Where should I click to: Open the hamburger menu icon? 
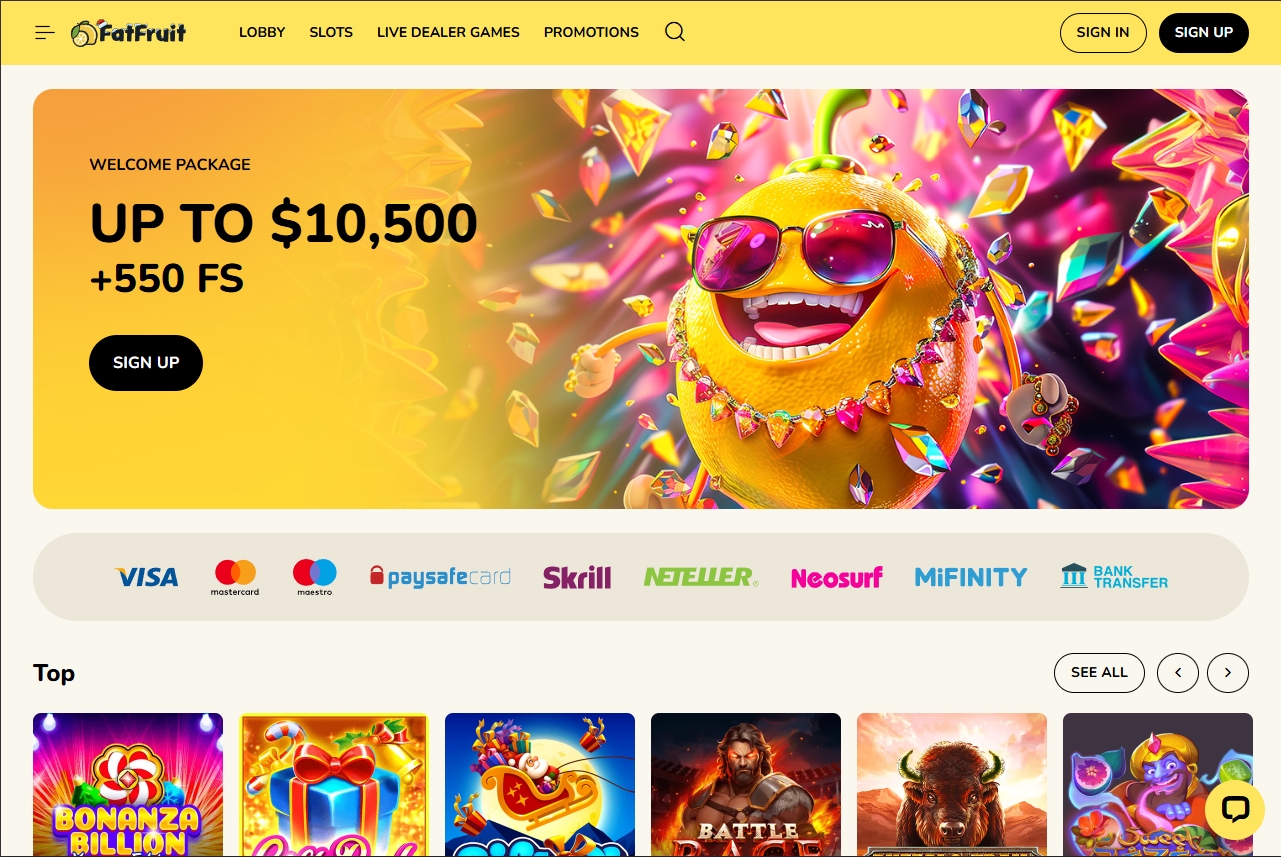pos(44,33)
